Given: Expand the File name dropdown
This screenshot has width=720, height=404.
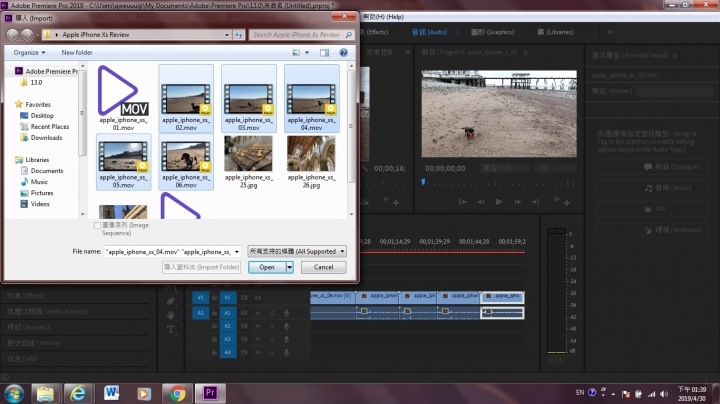Looking at the screenshot, I should (x=237, y=252).
